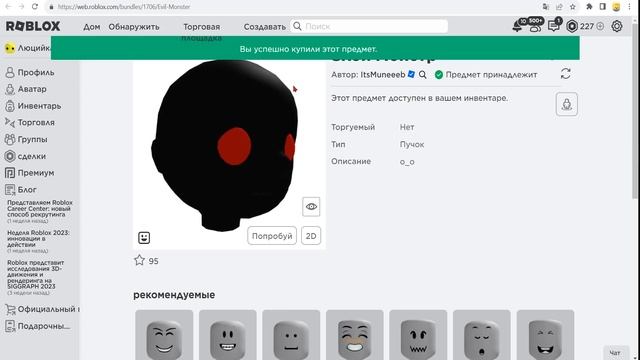Open Торговля in the sidebar
Screen dimensions: 640x360
point(36,122)
